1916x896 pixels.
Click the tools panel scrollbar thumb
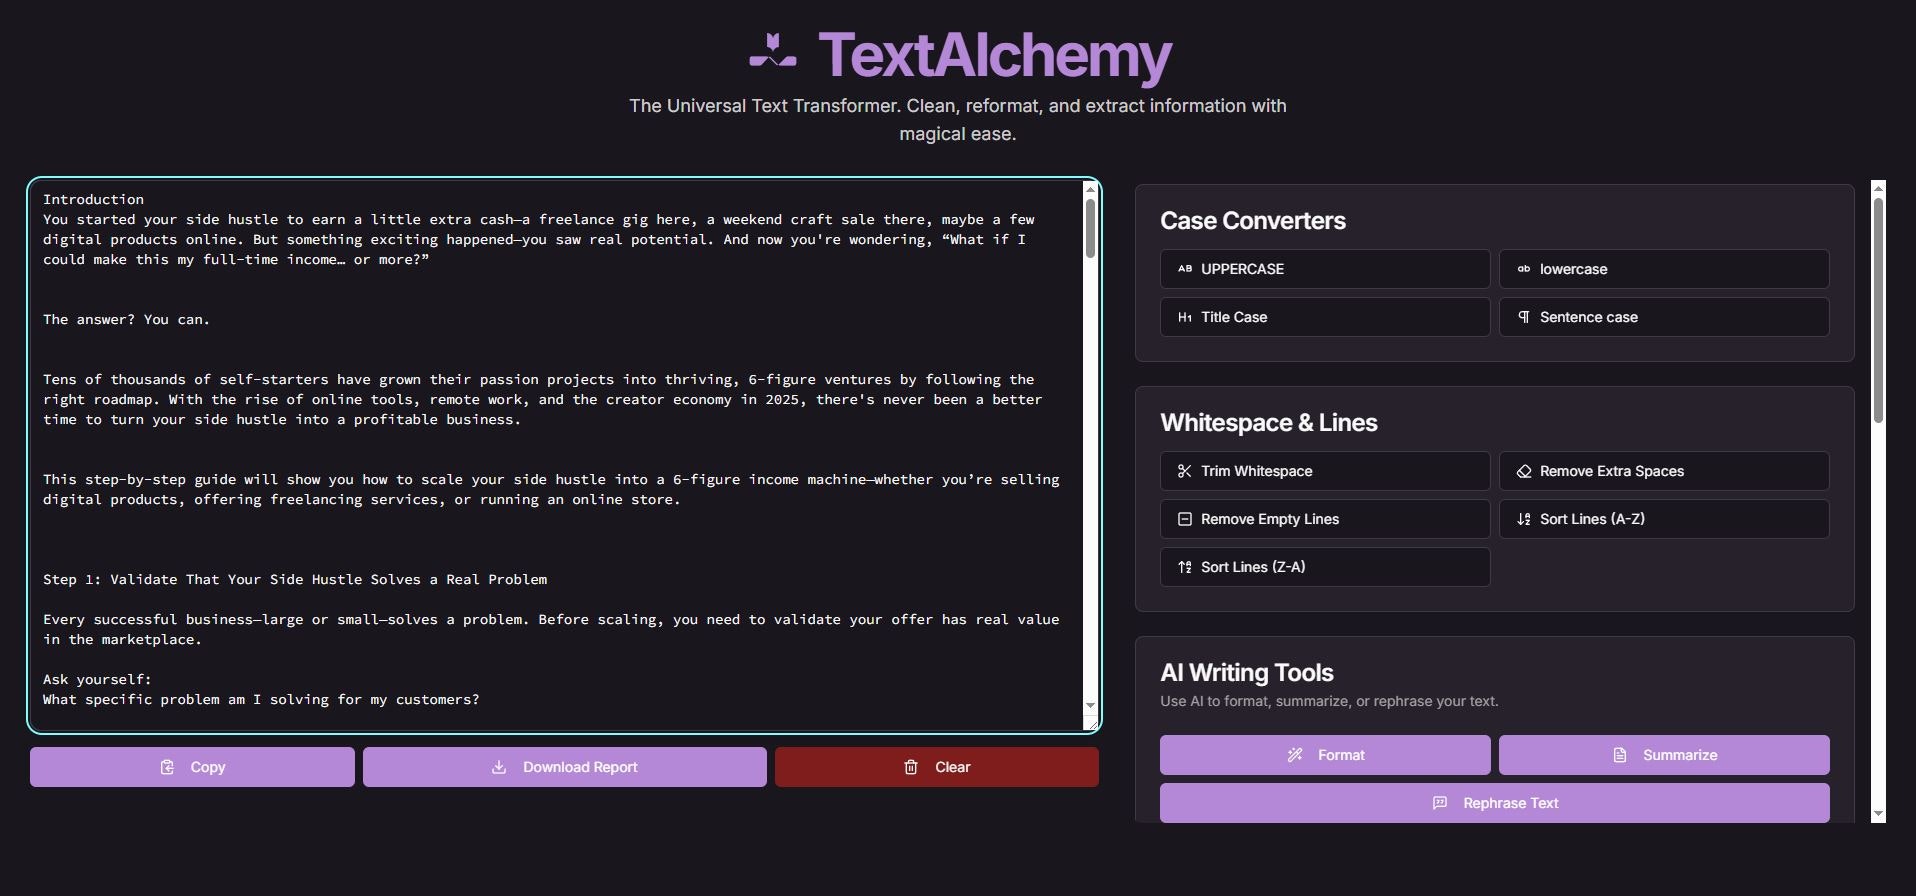click(x=1878, y=310)
